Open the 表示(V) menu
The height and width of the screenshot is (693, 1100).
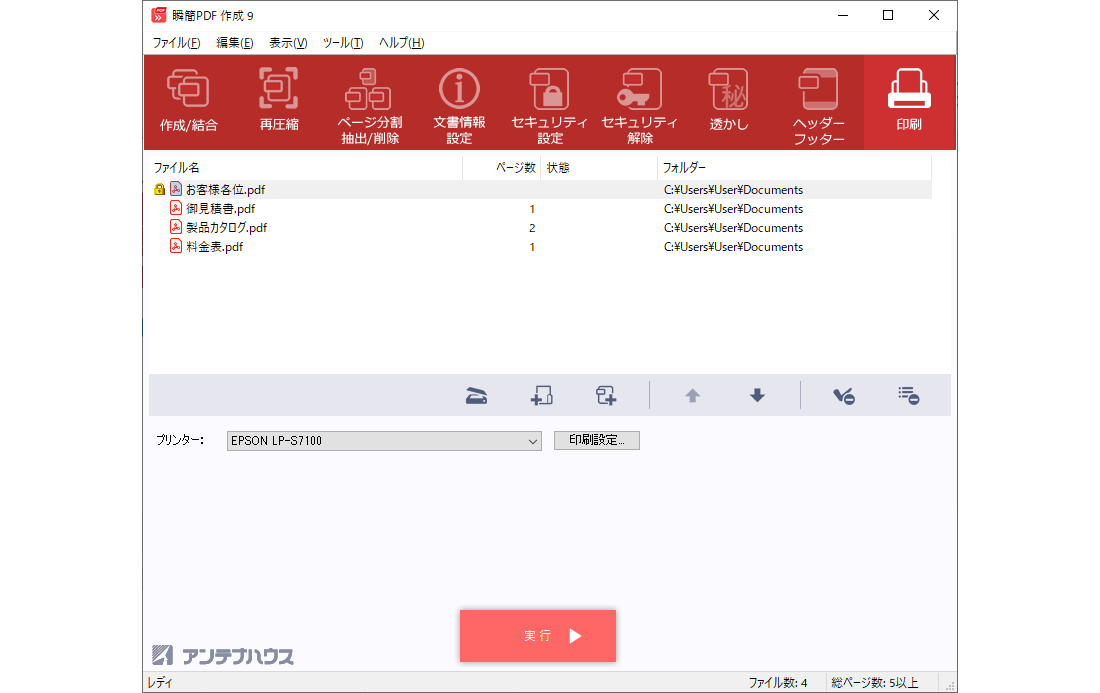[x=288, y=43]
